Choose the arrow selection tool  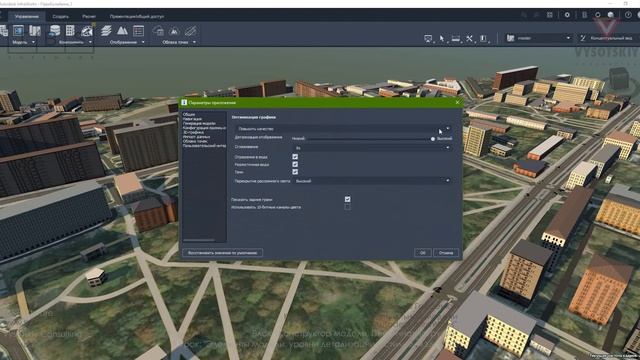pyautogui.click(x=442, y=38)
